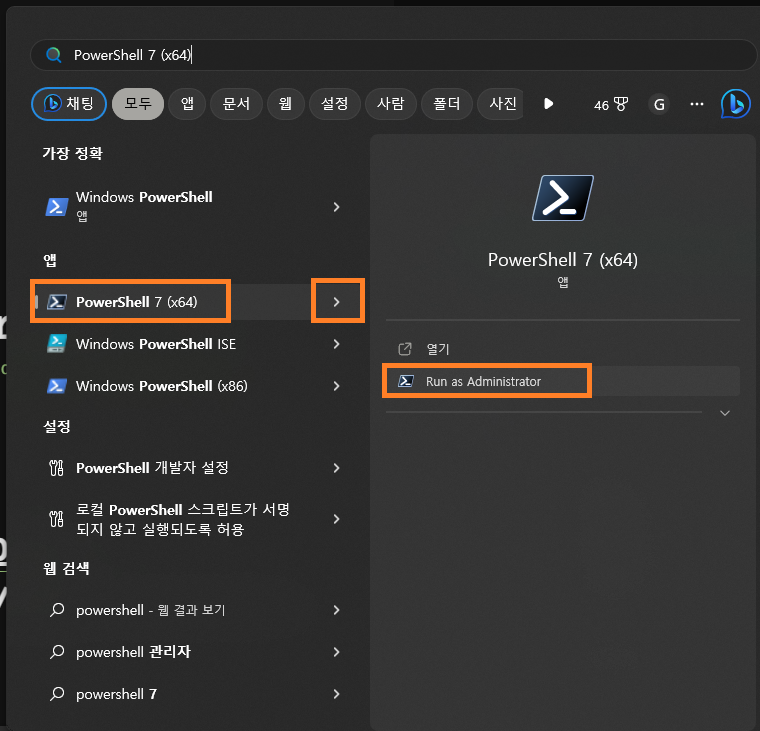Expand Windows PowerShell (x86) chevron
This screenshot has width=760, height=731.
point(336,386)
